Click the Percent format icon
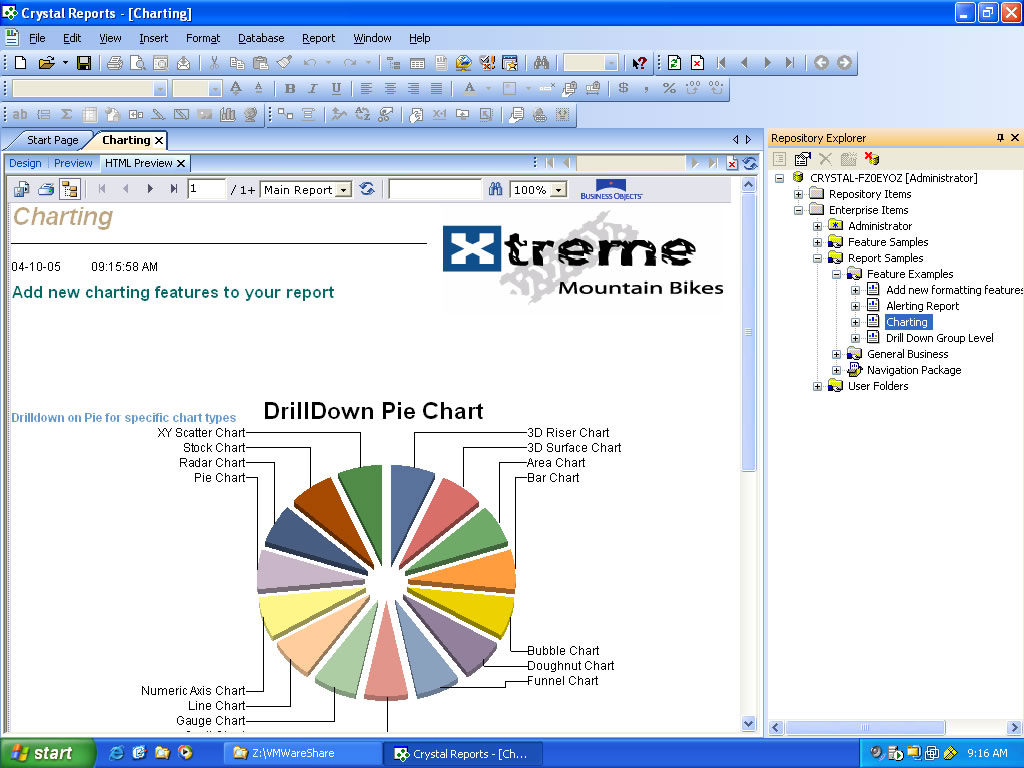The width and height of the screenshot is (1024, 768). (x=669, y=88)
